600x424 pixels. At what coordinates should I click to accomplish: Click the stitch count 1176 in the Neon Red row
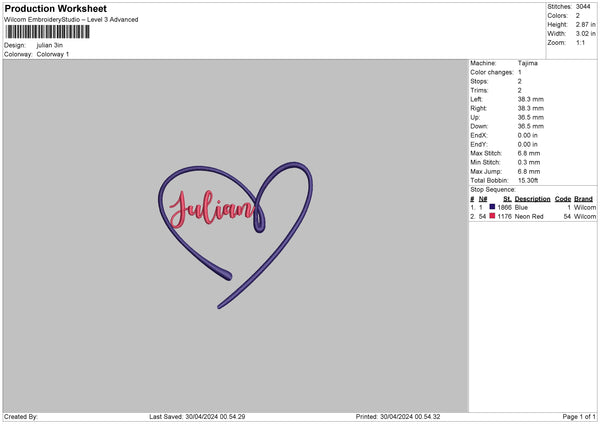(504, 217)
